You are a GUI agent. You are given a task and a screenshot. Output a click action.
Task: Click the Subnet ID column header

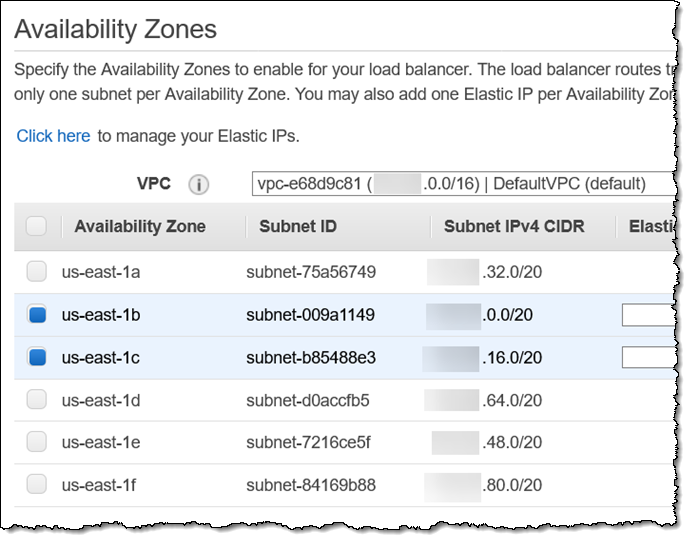(x=297, y=227)
